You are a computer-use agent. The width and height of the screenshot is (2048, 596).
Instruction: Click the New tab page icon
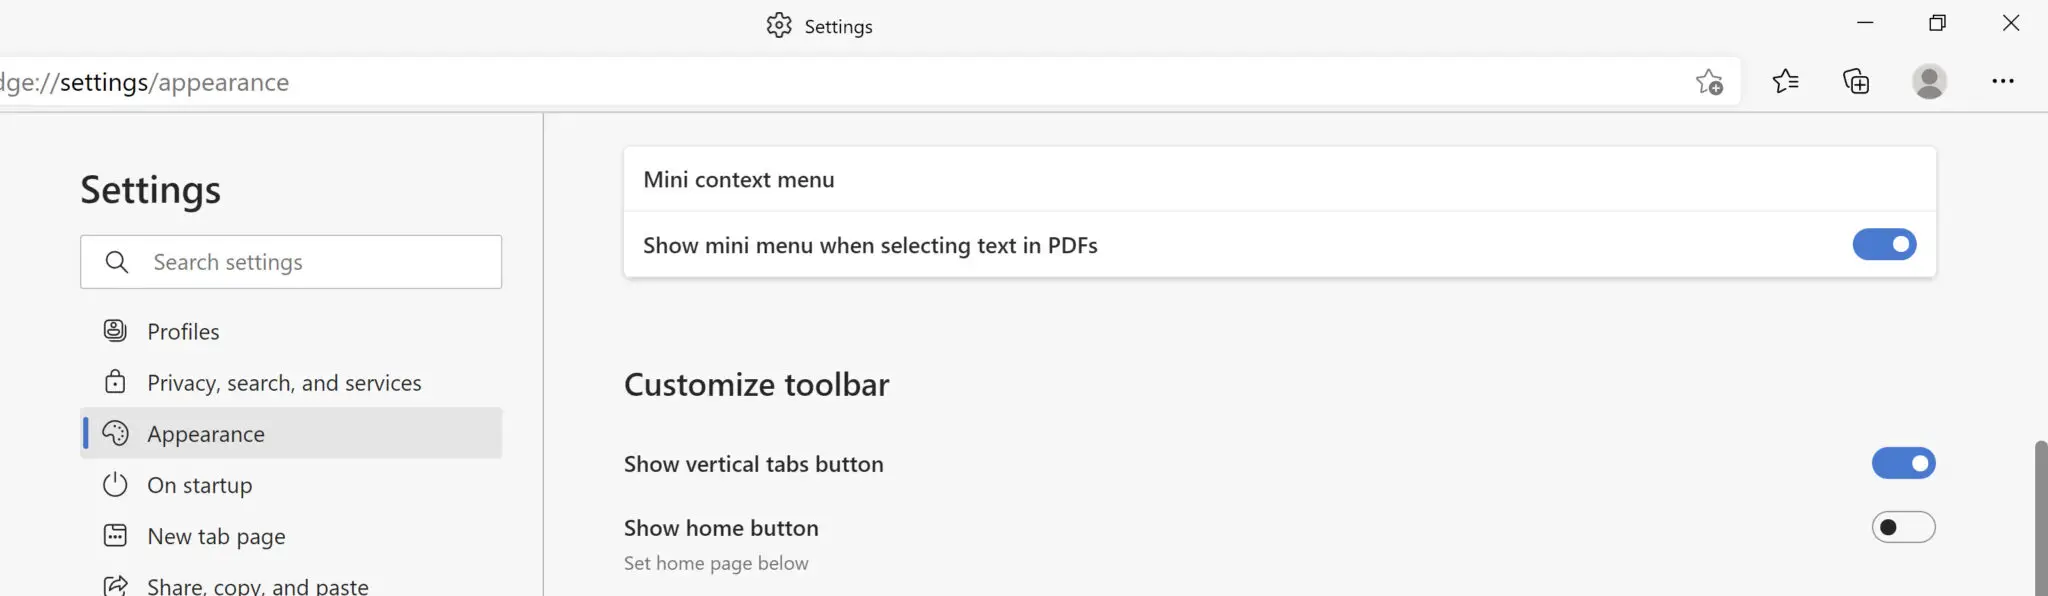pyautogui.click(x=115, y=536)
